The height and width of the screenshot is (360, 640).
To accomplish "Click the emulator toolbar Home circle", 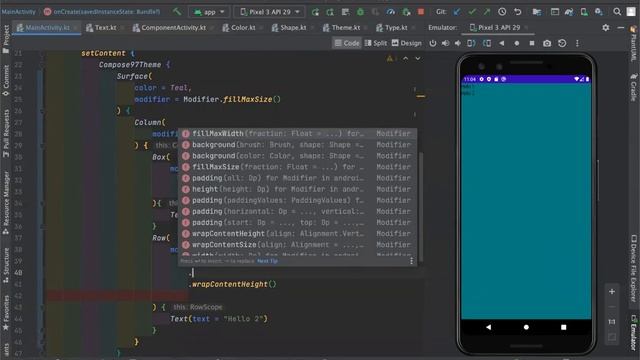I will tap(517, 43).
